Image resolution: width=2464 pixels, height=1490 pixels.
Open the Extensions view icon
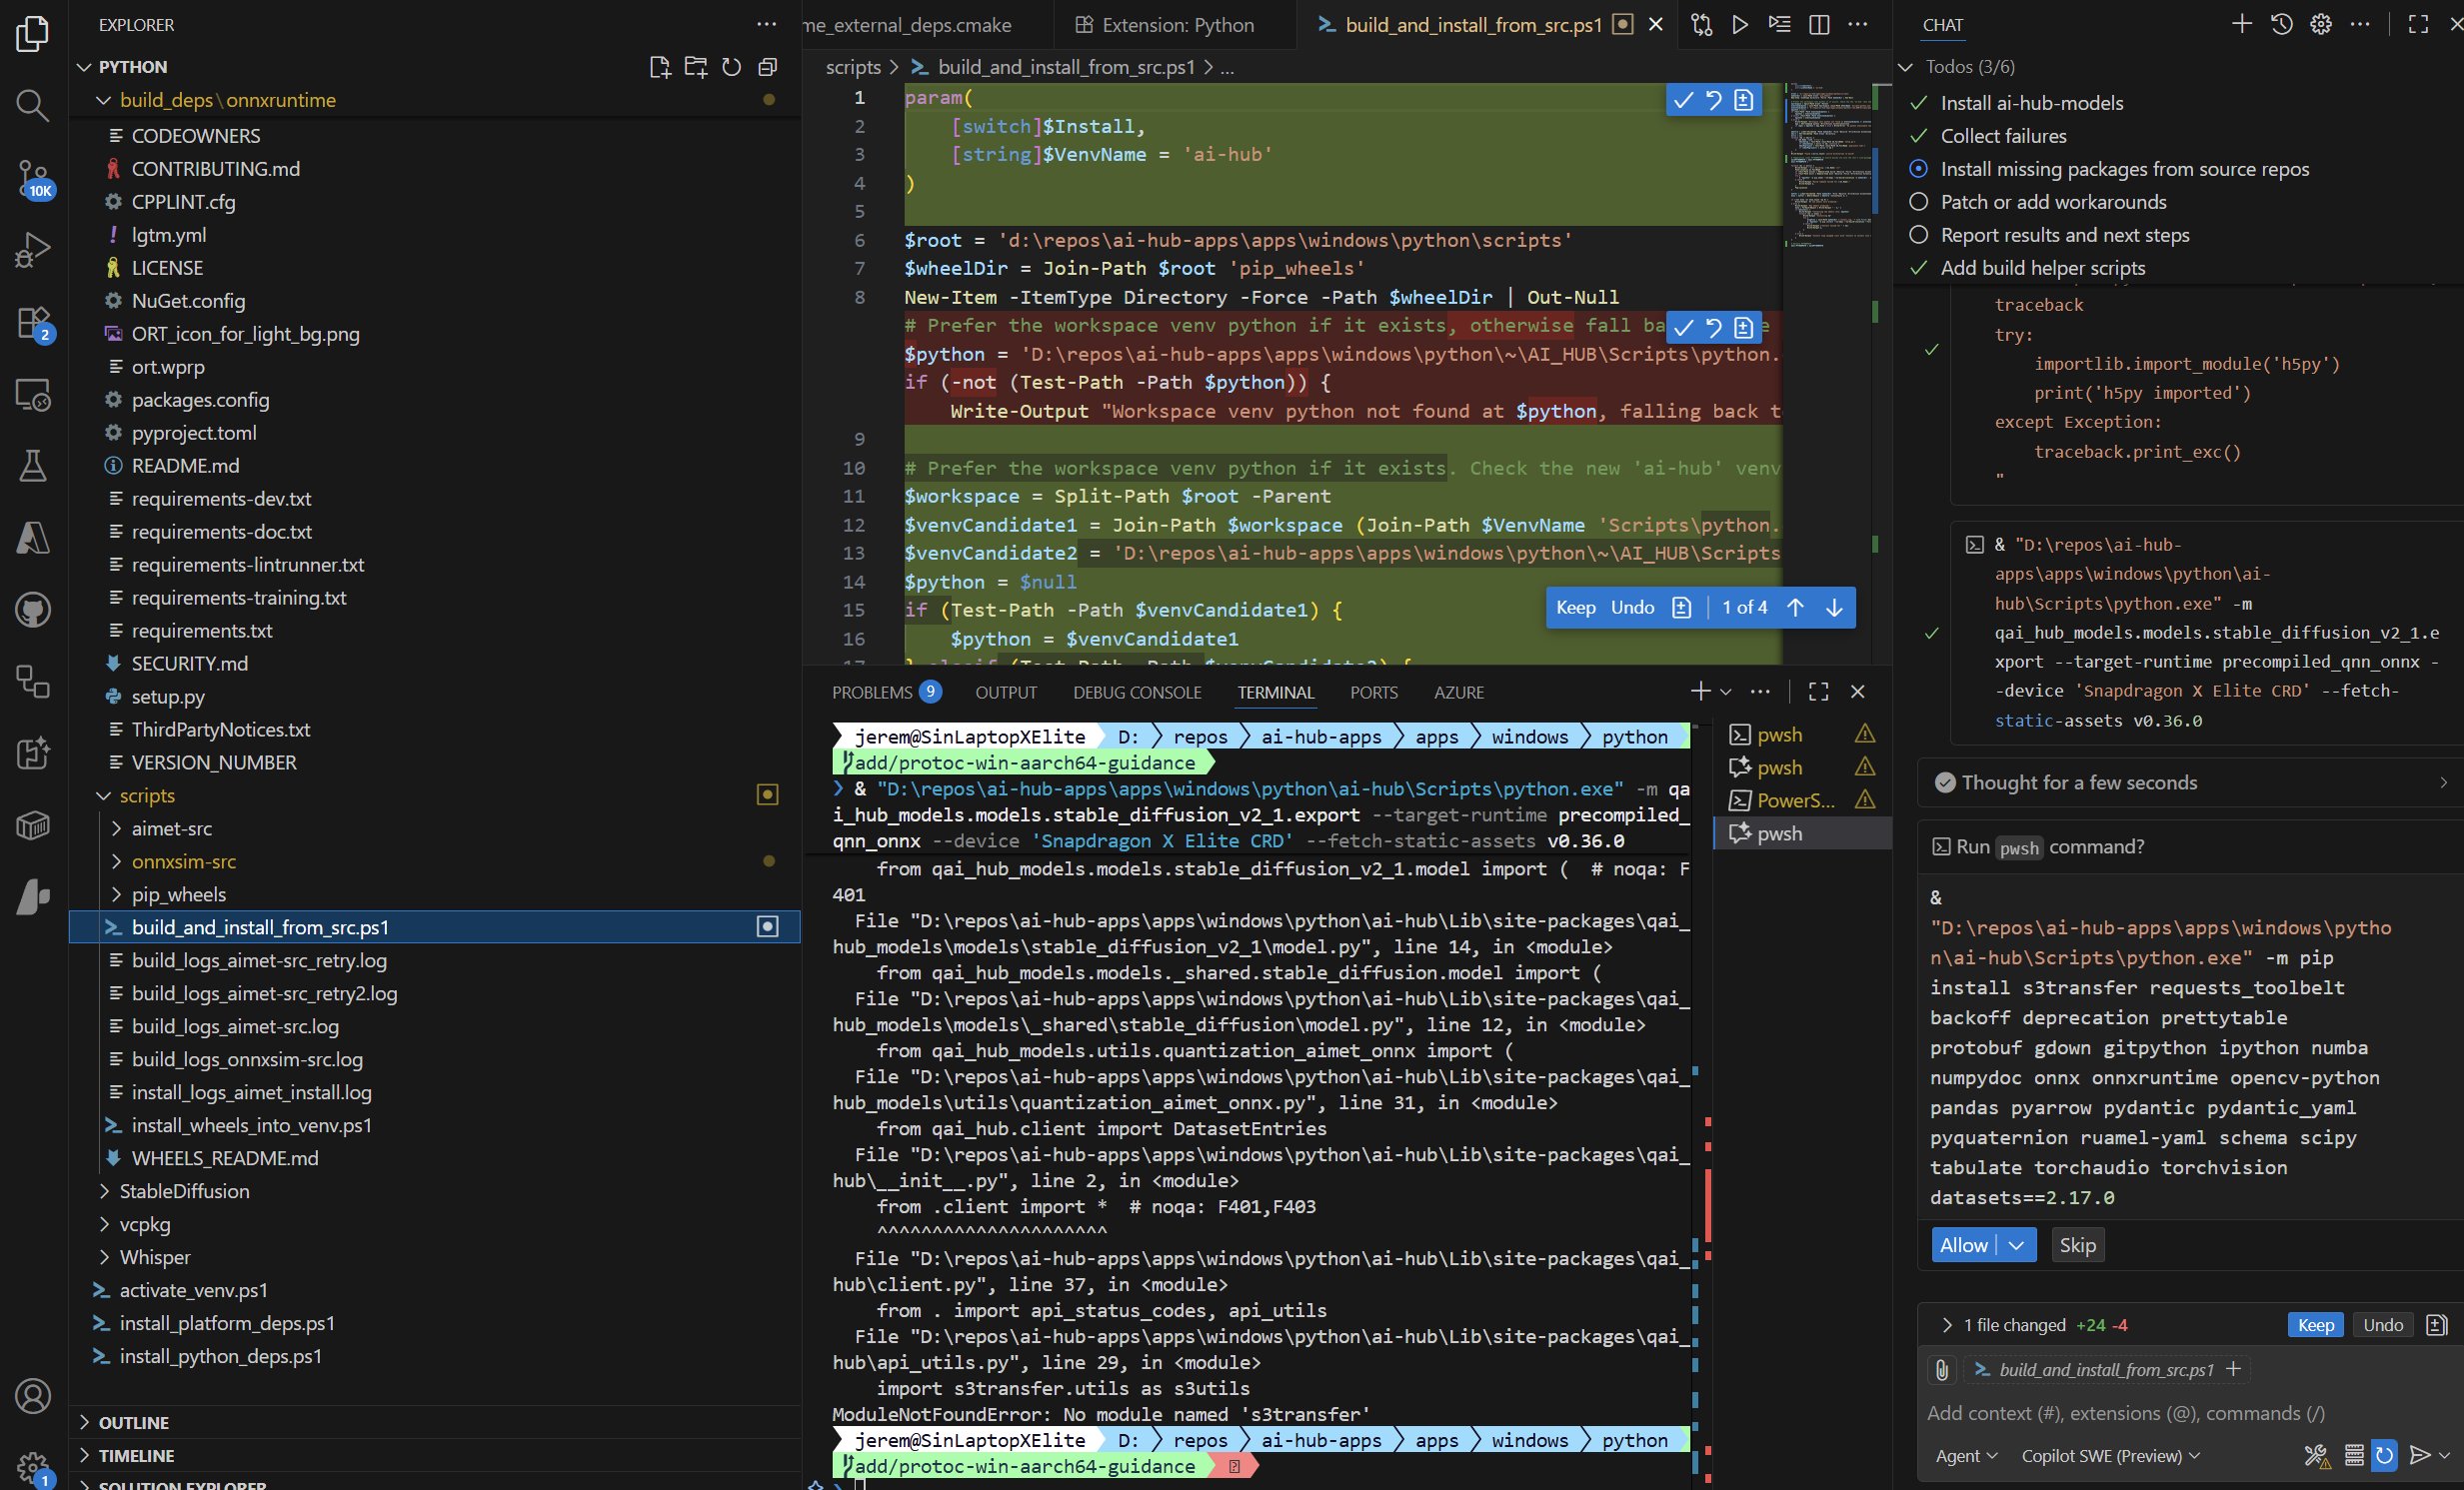pos(32,322)
